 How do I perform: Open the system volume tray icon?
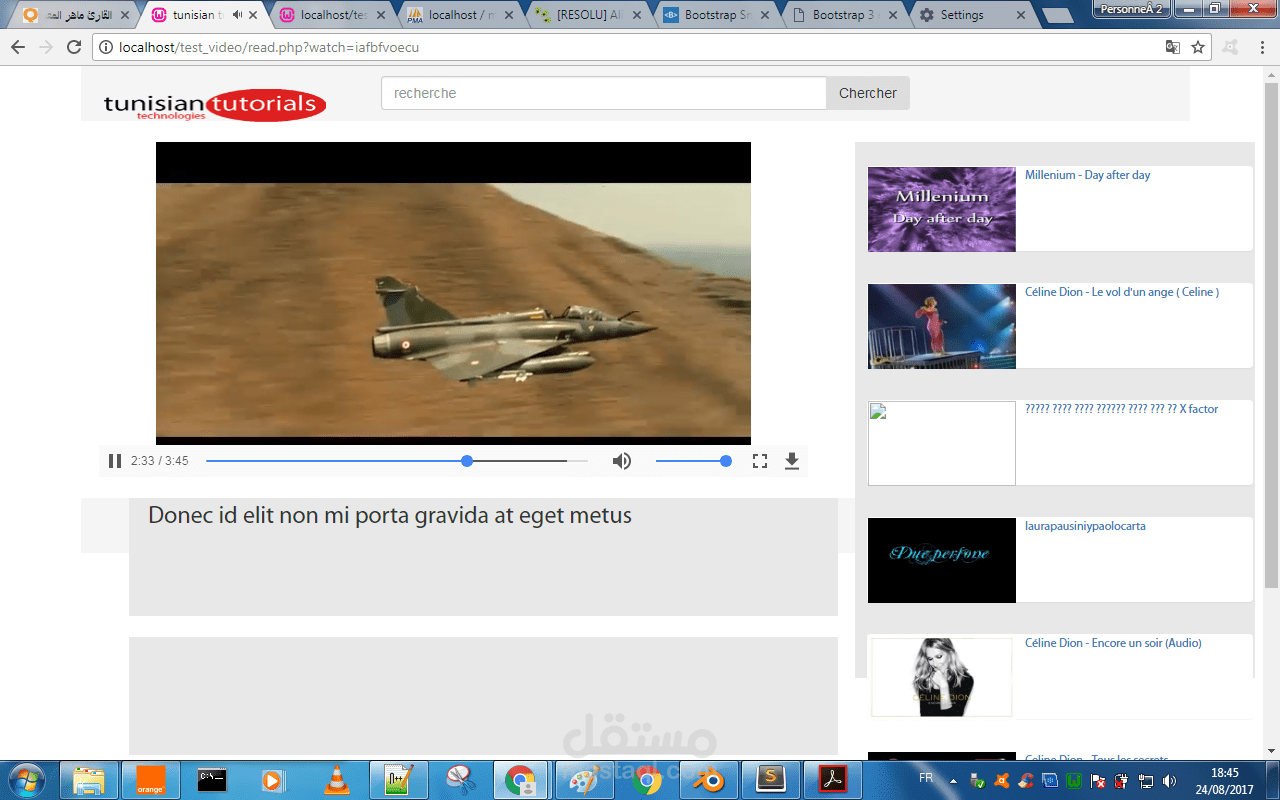coord(1170,781)
